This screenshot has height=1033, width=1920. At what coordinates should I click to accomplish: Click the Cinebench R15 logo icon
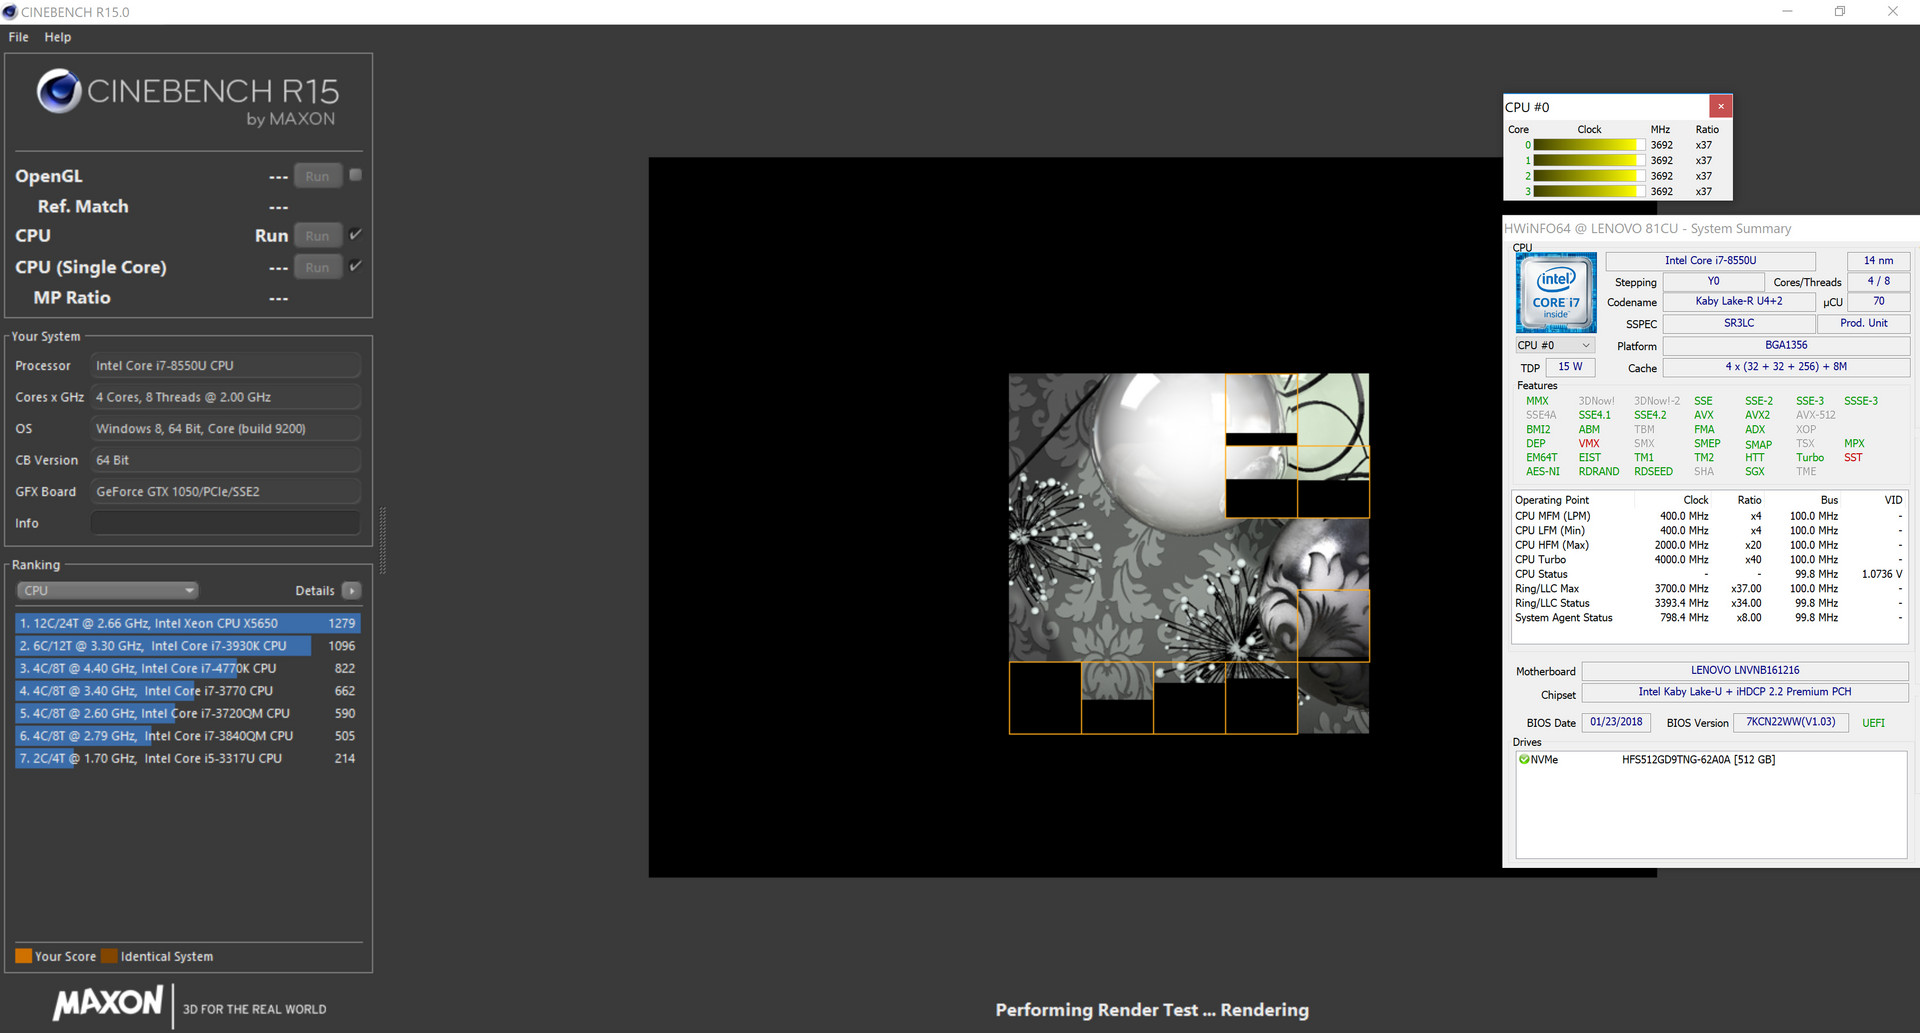coord(59,91)
